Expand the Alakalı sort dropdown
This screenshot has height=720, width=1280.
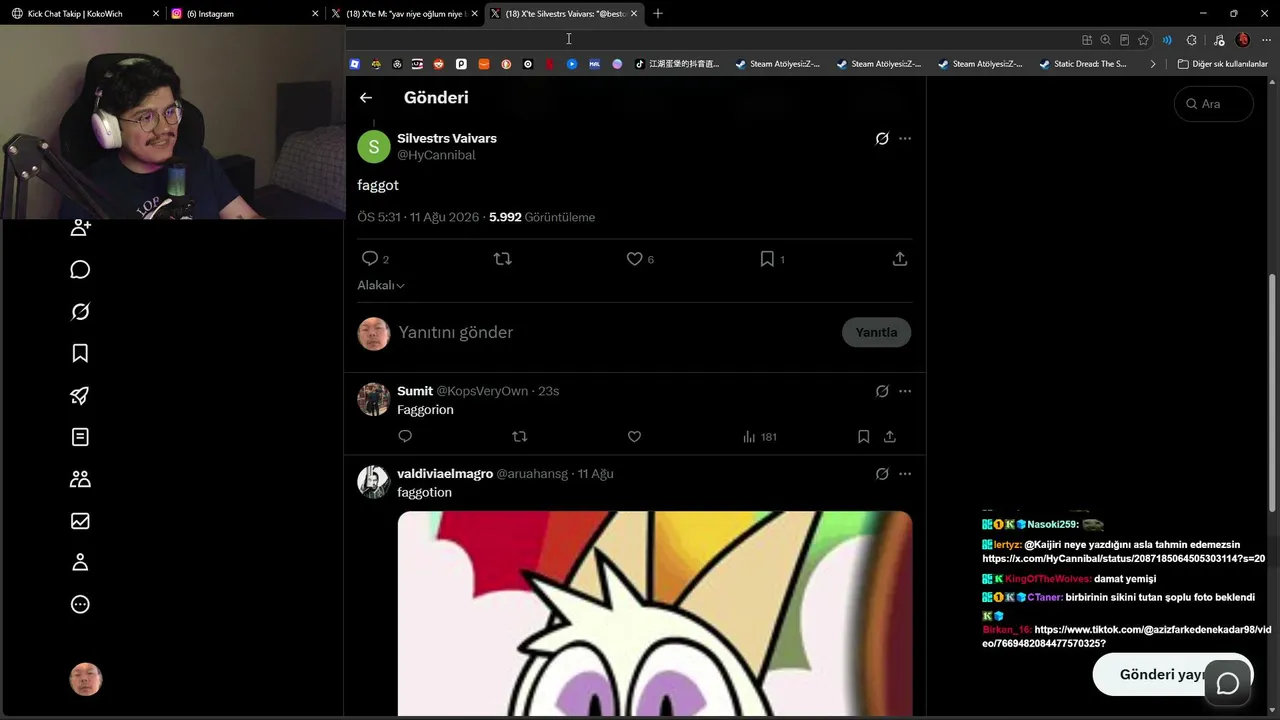tap(381, 286)
